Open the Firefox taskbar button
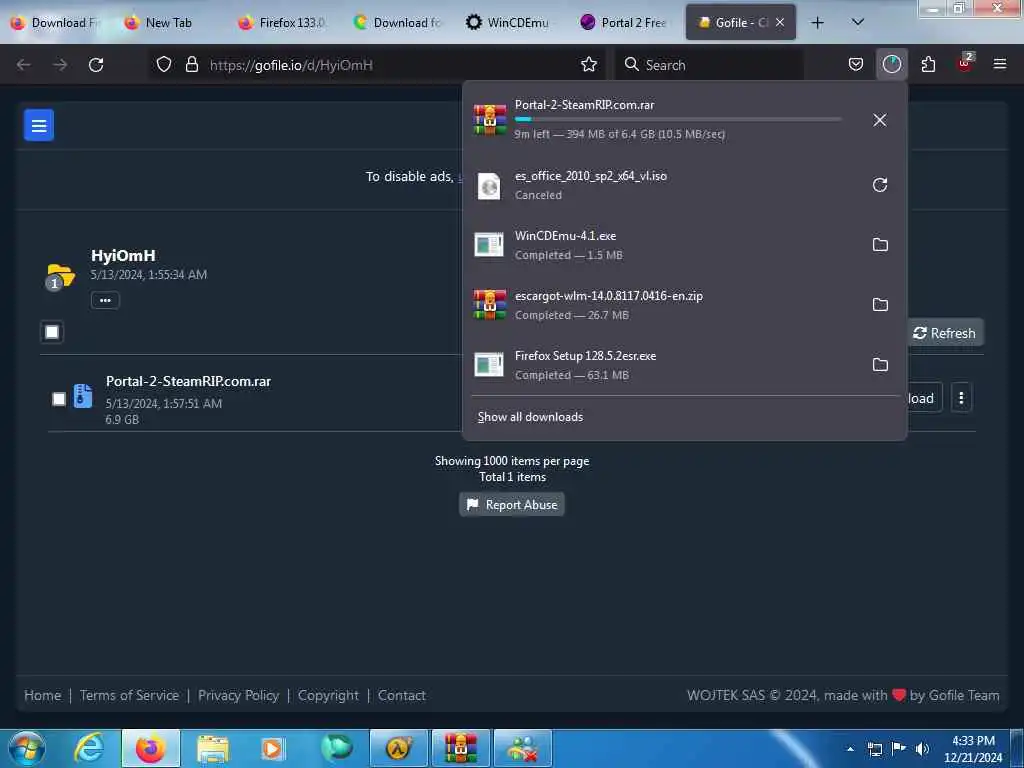Viewport: 1024px width, 768px height. [150, 748]
